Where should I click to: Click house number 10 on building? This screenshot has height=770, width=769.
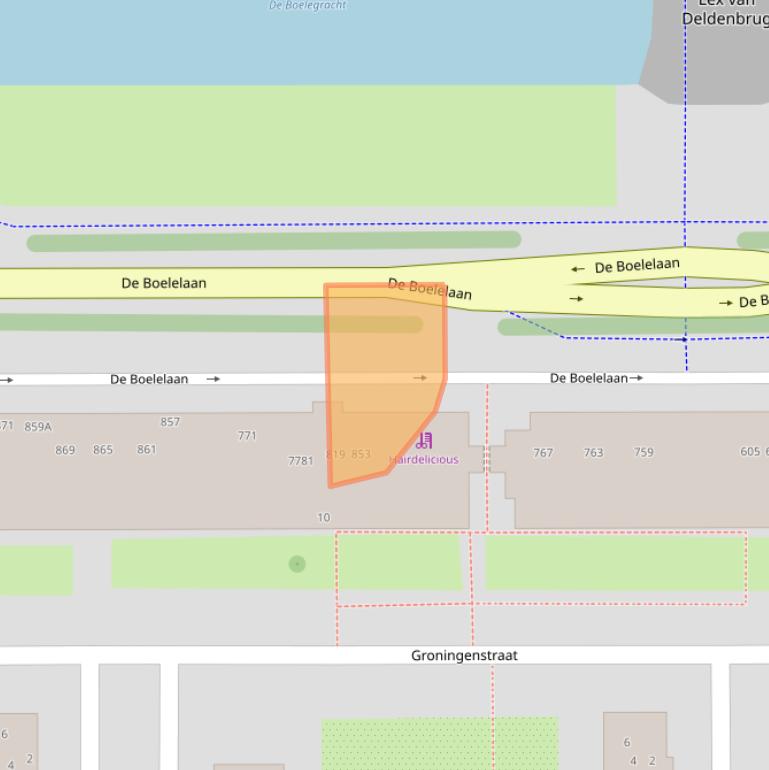[x=323, y=518]
